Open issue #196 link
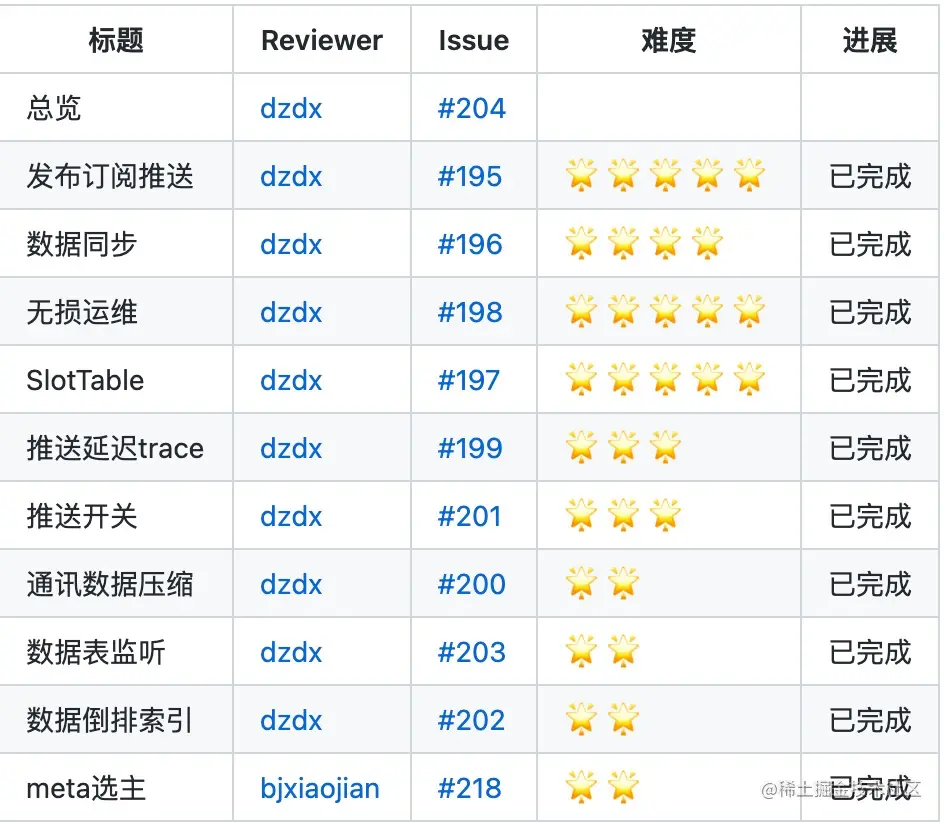944x822 pixels. (470, 244)
